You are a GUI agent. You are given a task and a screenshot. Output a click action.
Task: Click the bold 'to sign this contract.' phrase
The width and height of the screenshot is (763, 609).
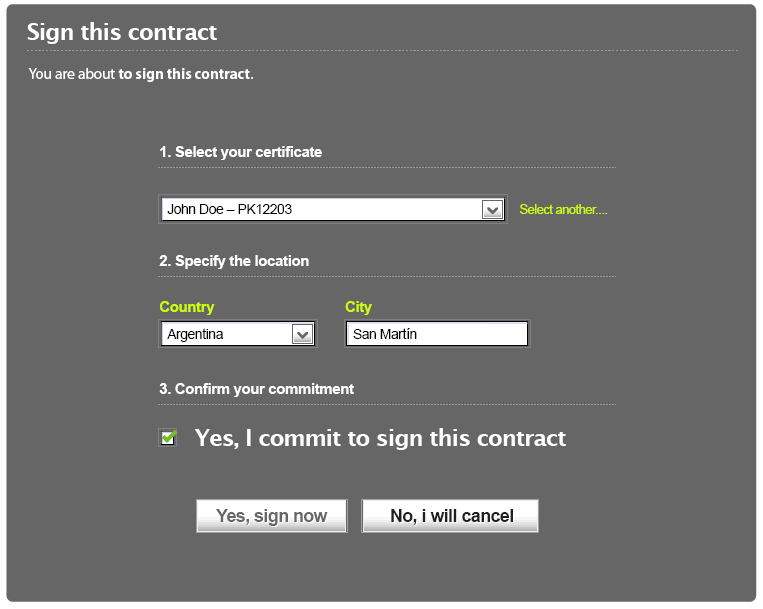tap(186, 74)
